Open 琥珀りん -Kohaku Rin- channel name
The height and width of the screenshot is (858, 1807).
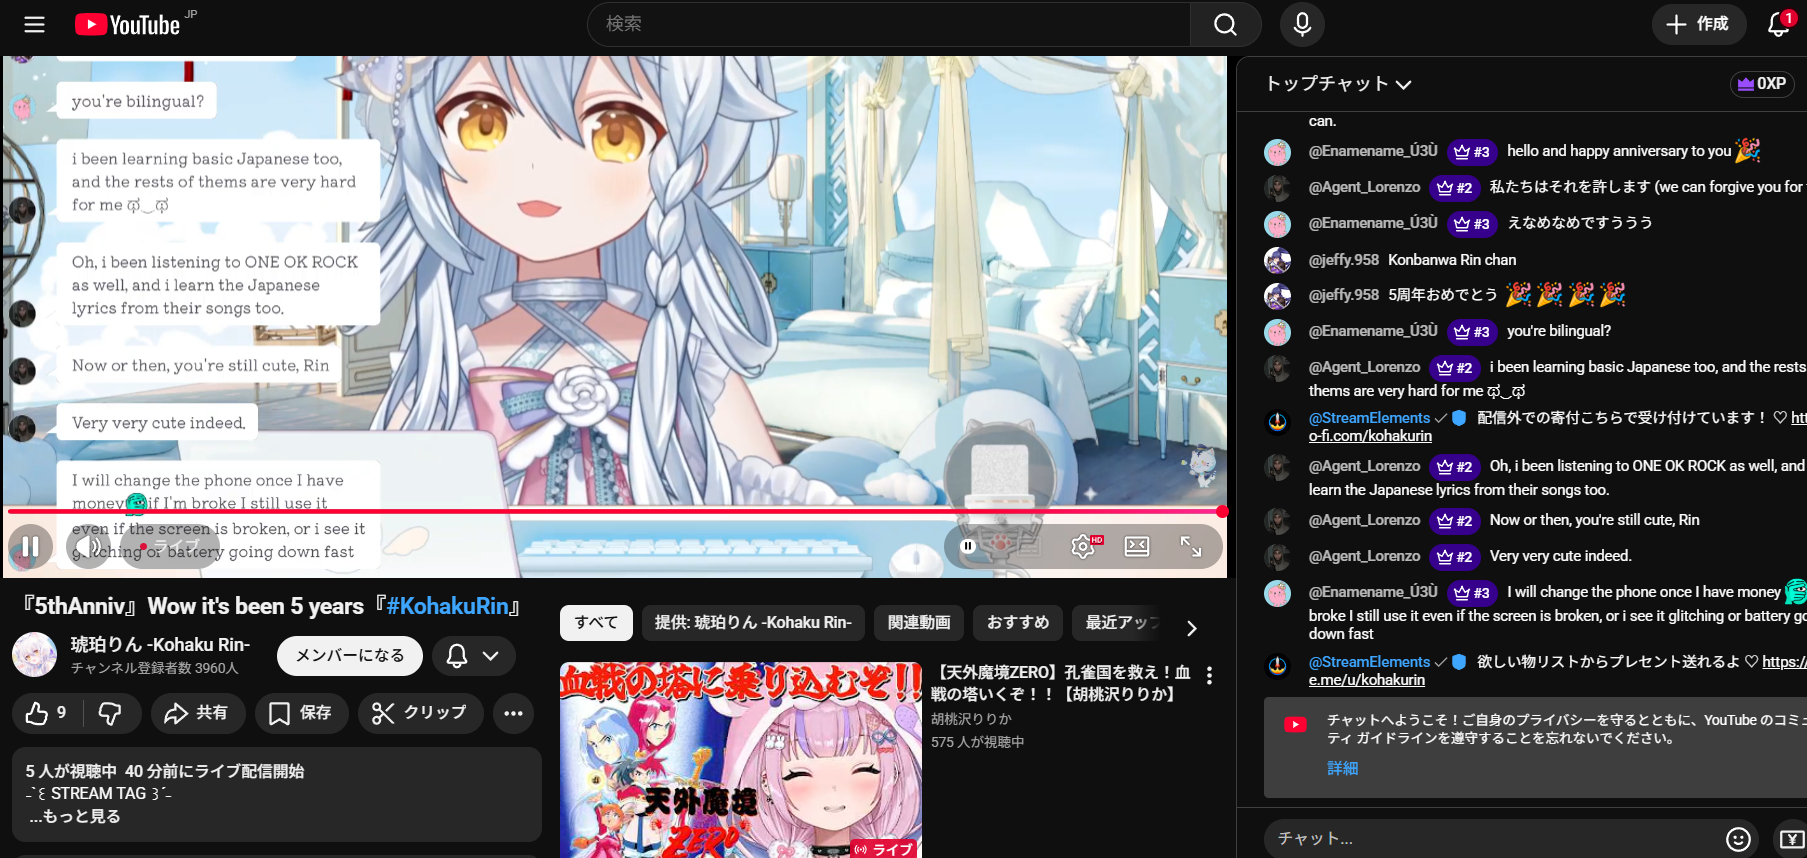pos(160,645)
